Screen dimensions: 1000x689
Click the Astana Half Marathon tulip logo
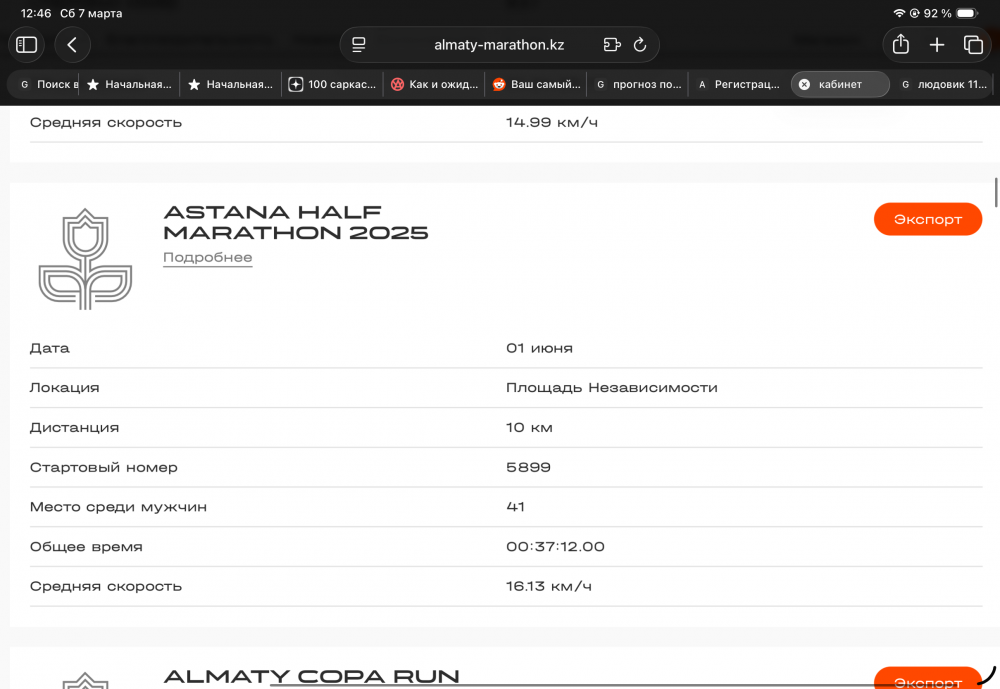[x=85, y=259]
